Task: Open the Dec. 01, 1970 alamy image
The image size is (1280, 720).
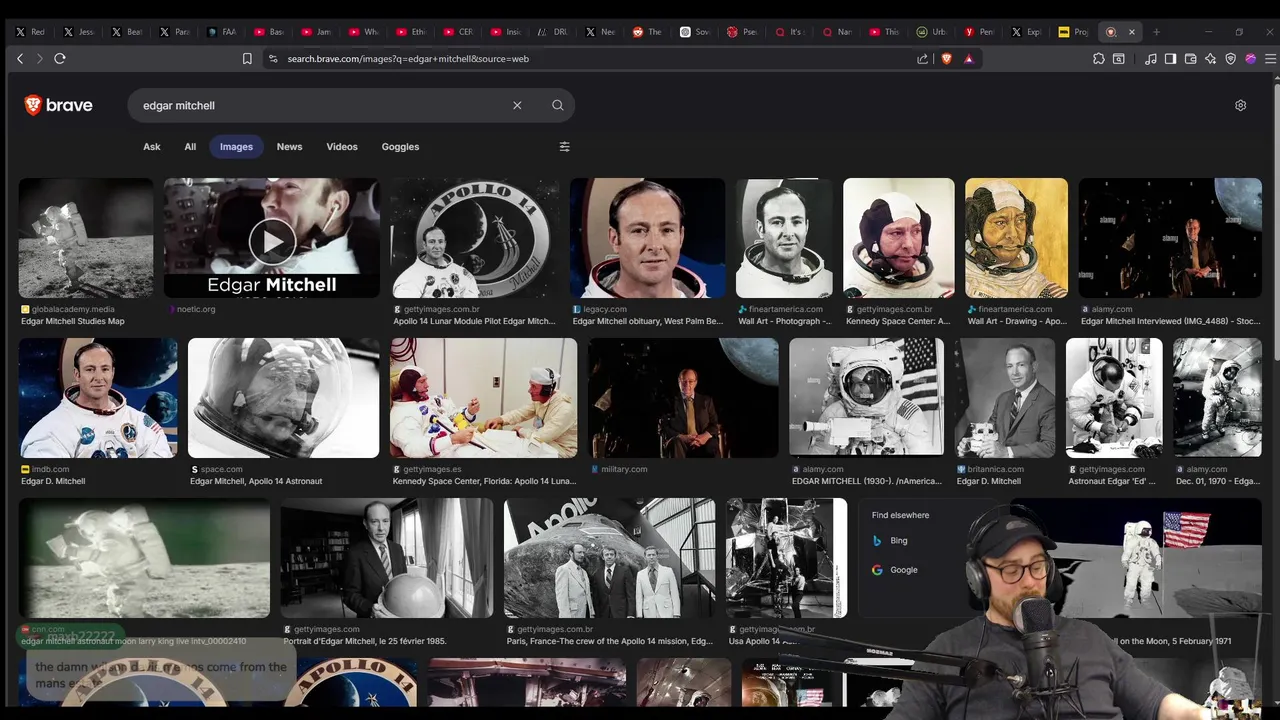Action: pyautogui.click(x=1217, y=398)
